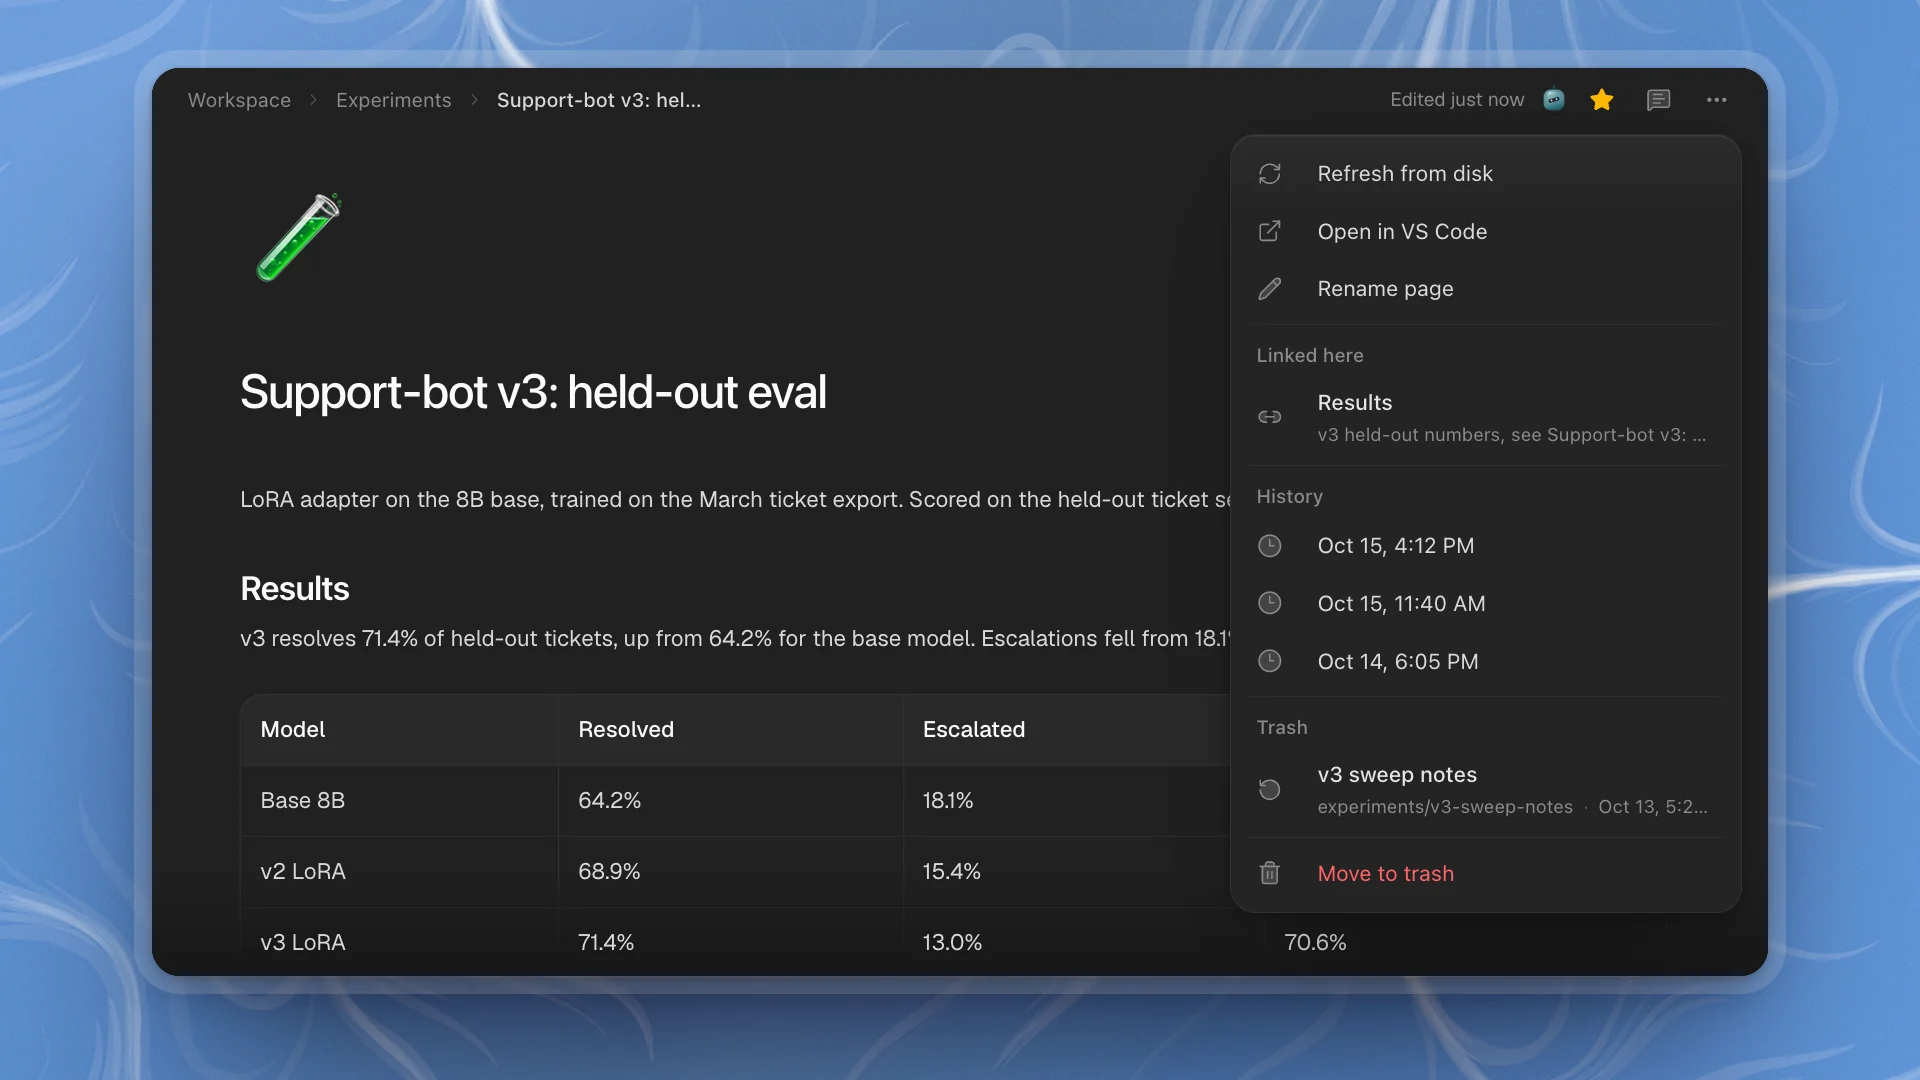Select the 64.2% cell
This screenshot has width=1920, height=1080.
click(730, 801)
